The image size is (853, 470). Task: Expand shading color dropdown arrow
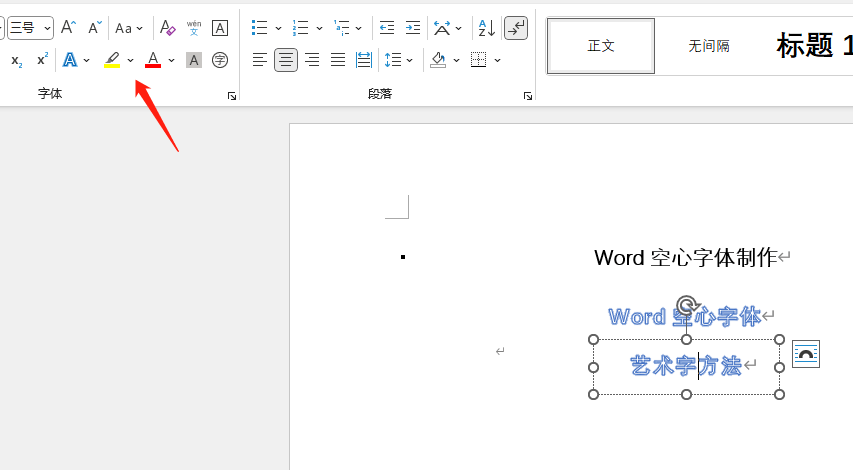(x=456, y=60)
